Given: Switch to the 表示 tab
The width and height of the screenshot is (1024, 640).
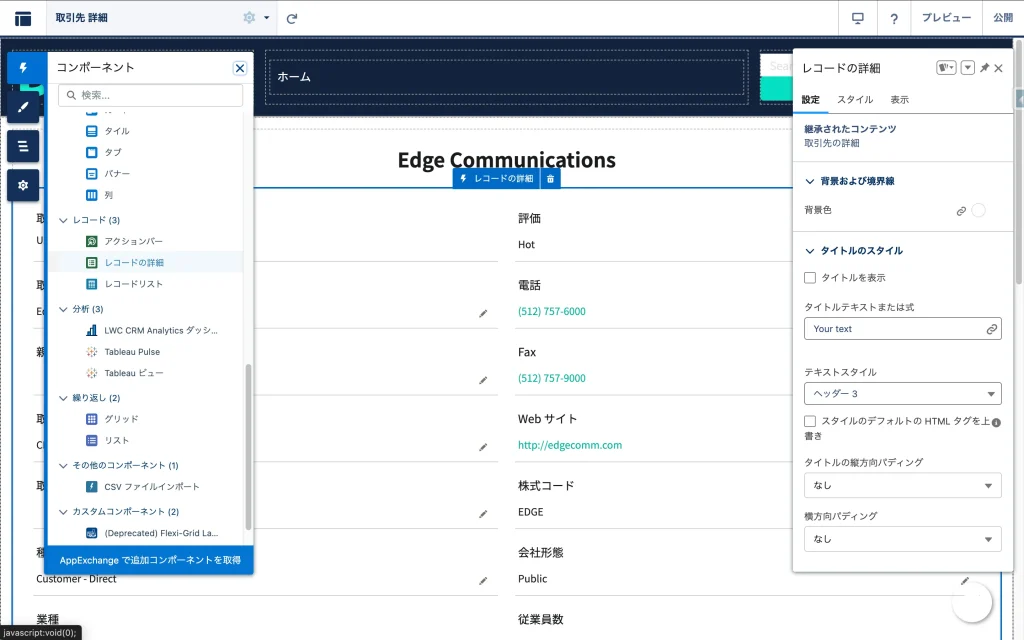Looking at the screenshot, I should (899, 100).
